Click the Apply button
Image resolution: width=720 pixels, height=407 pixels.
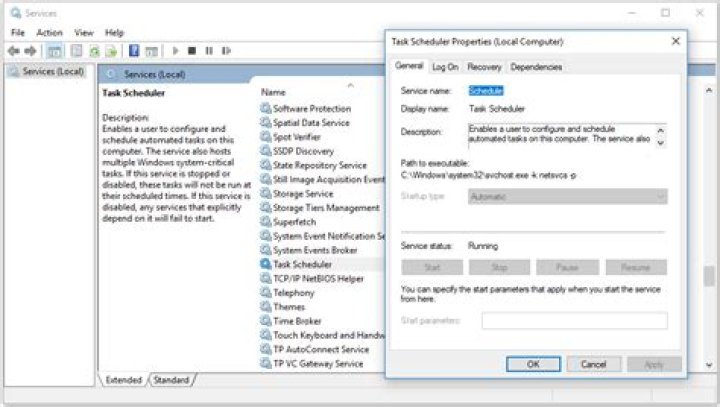654,364
